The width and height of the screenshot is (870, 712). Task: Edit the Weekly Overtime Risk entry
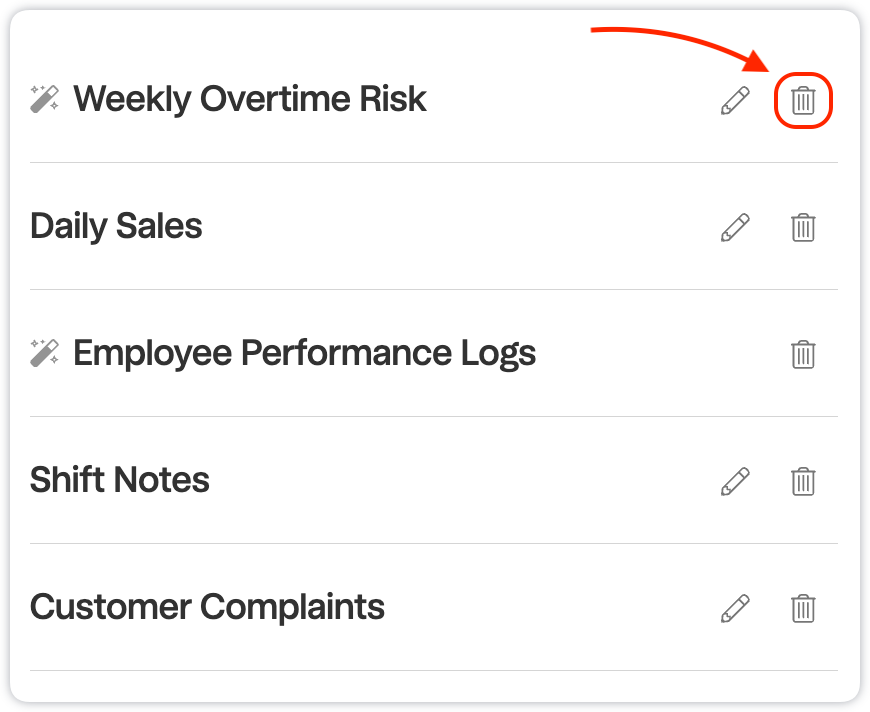tap(735, 100)
